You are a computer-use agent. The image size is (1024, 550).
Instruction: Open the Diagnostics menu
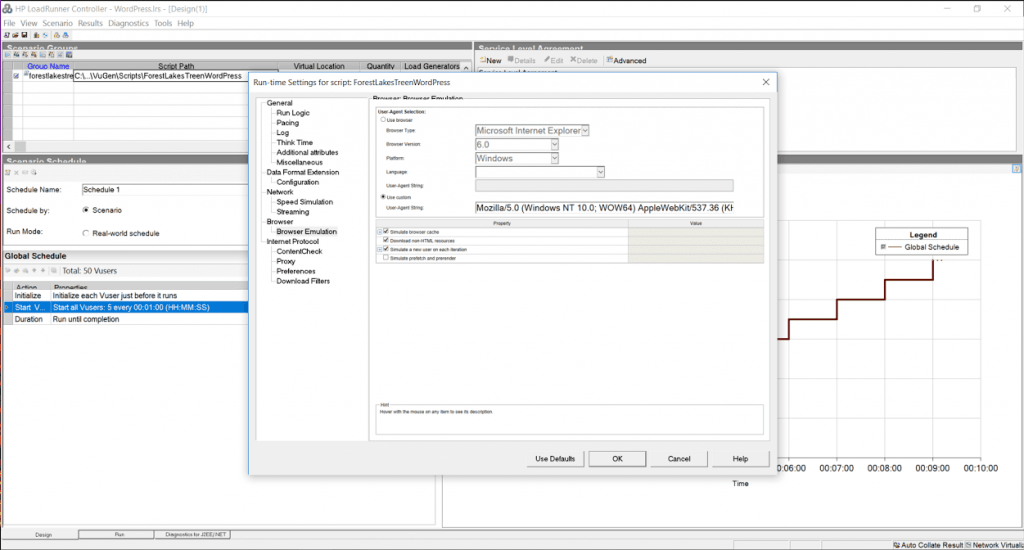coord(128,23)
